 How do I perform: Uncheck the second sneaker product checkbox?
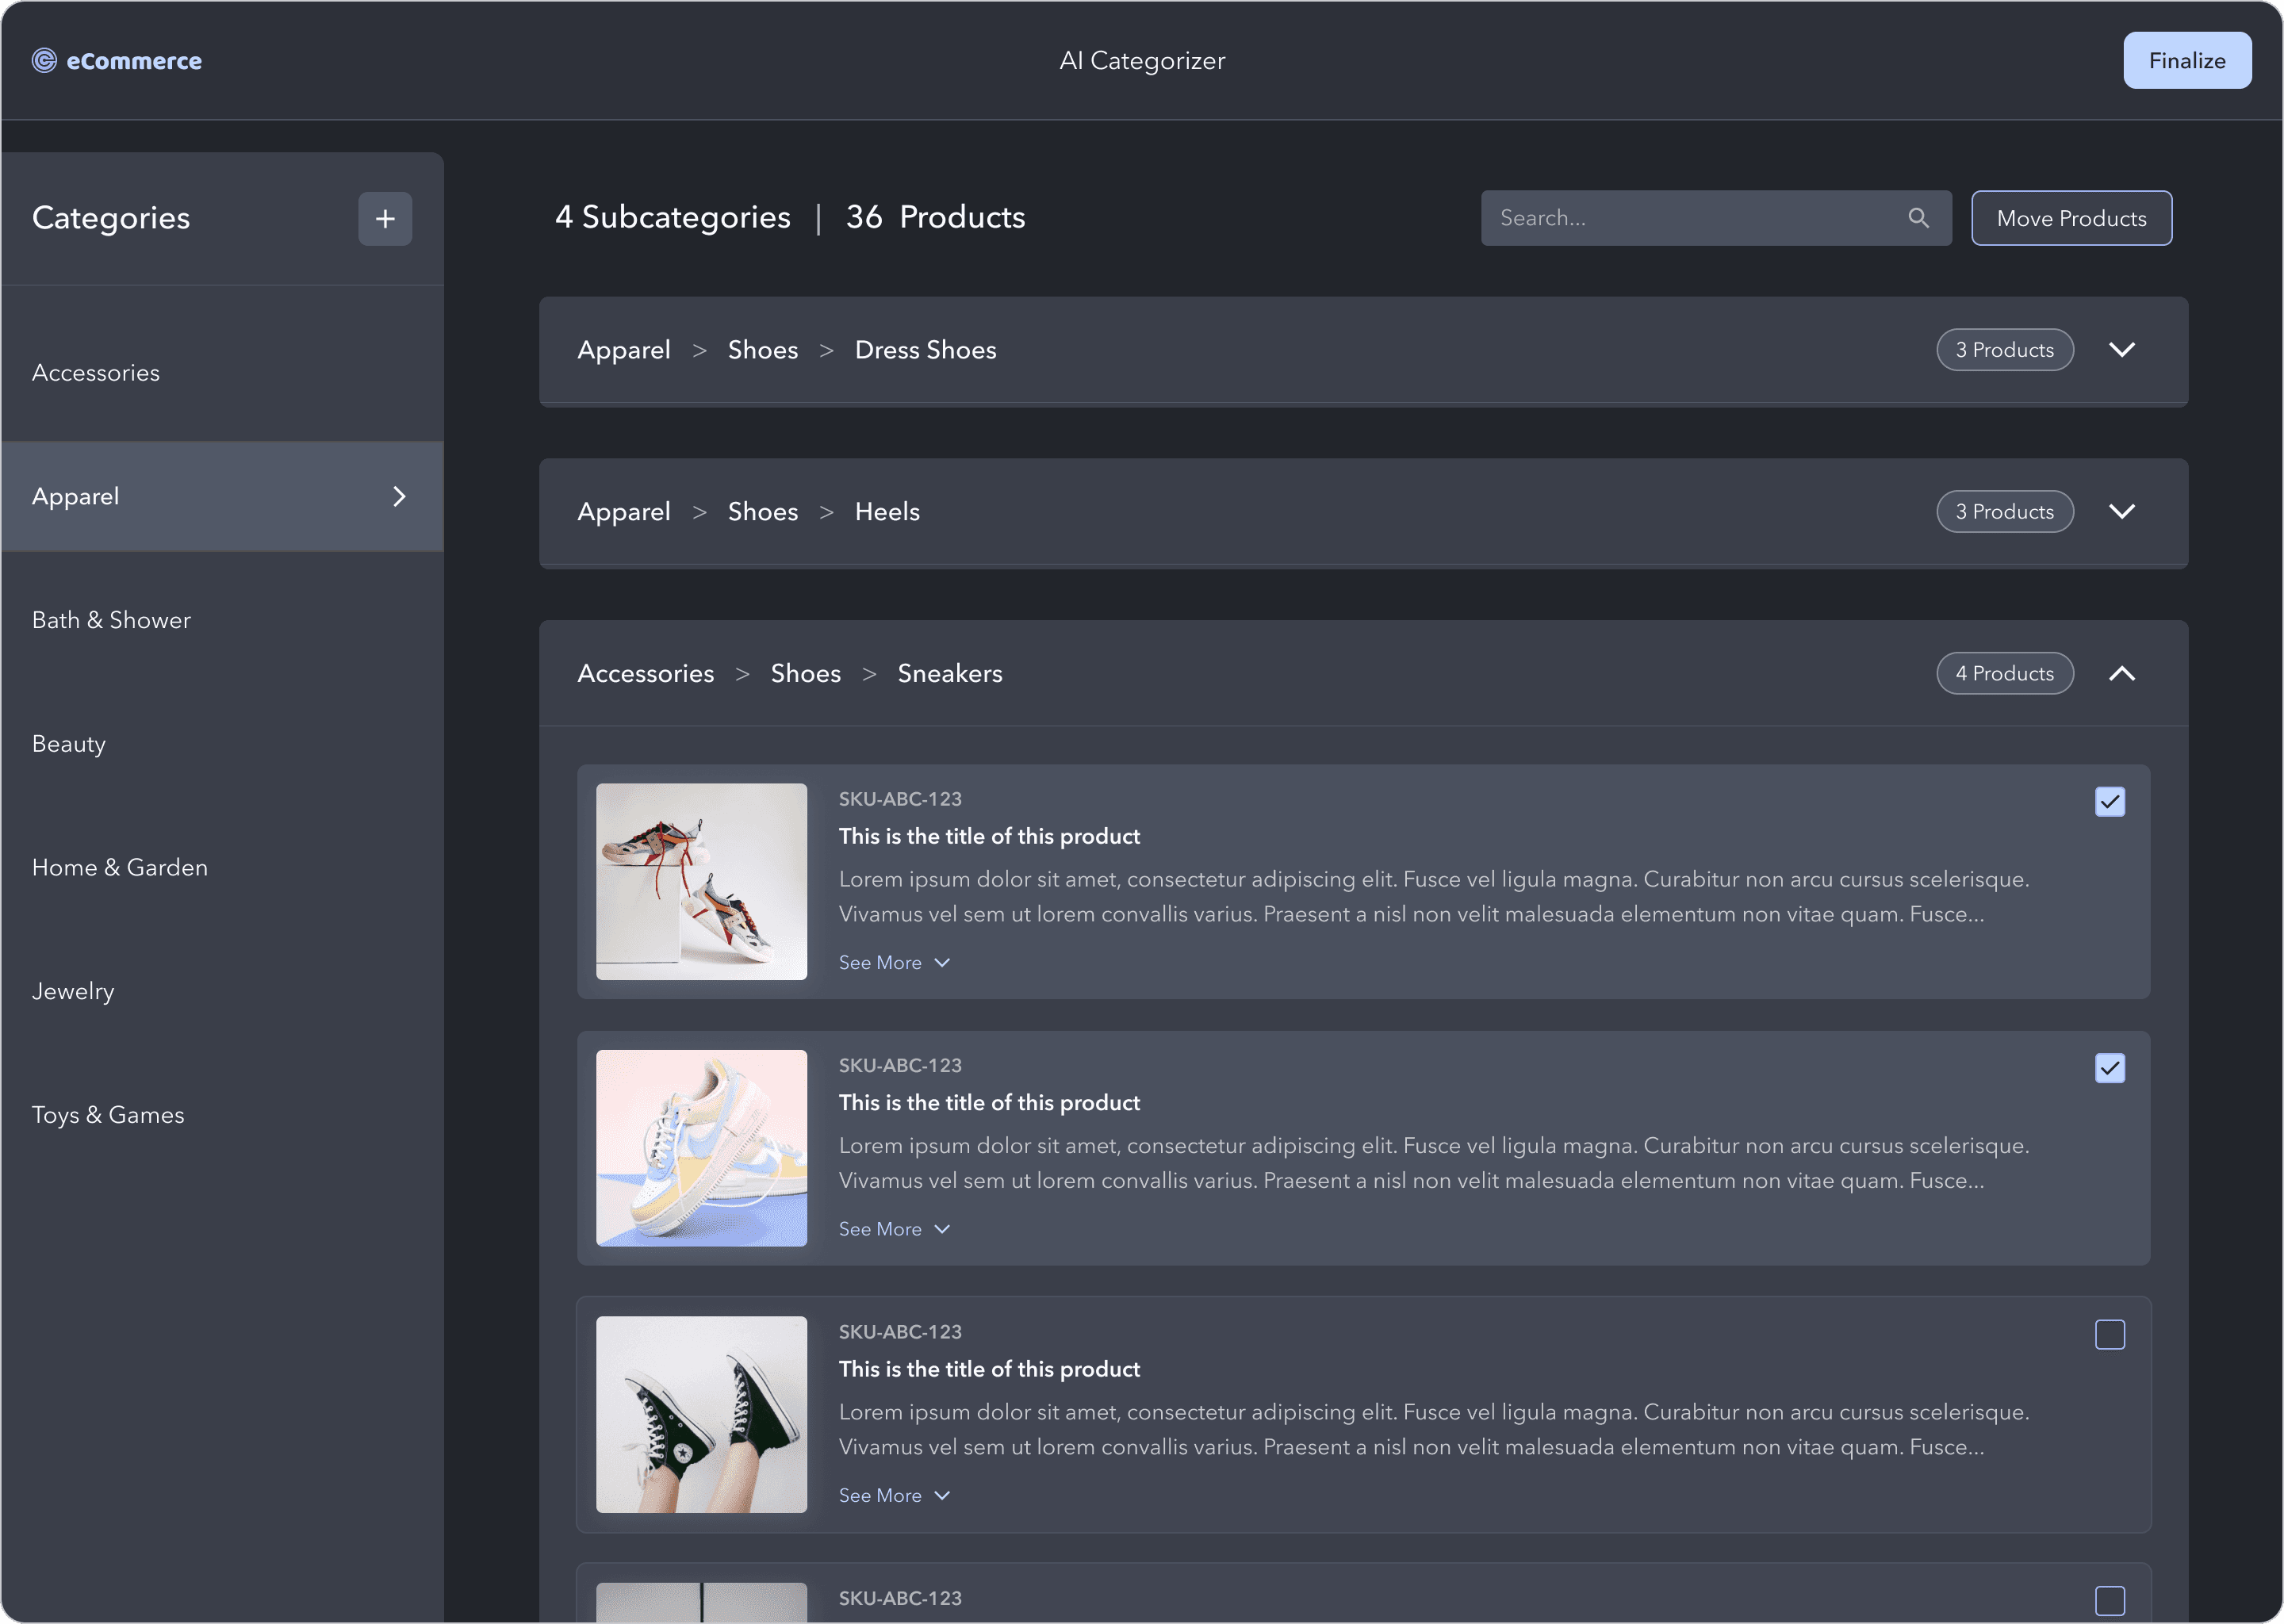(x=2109, y=1068)
